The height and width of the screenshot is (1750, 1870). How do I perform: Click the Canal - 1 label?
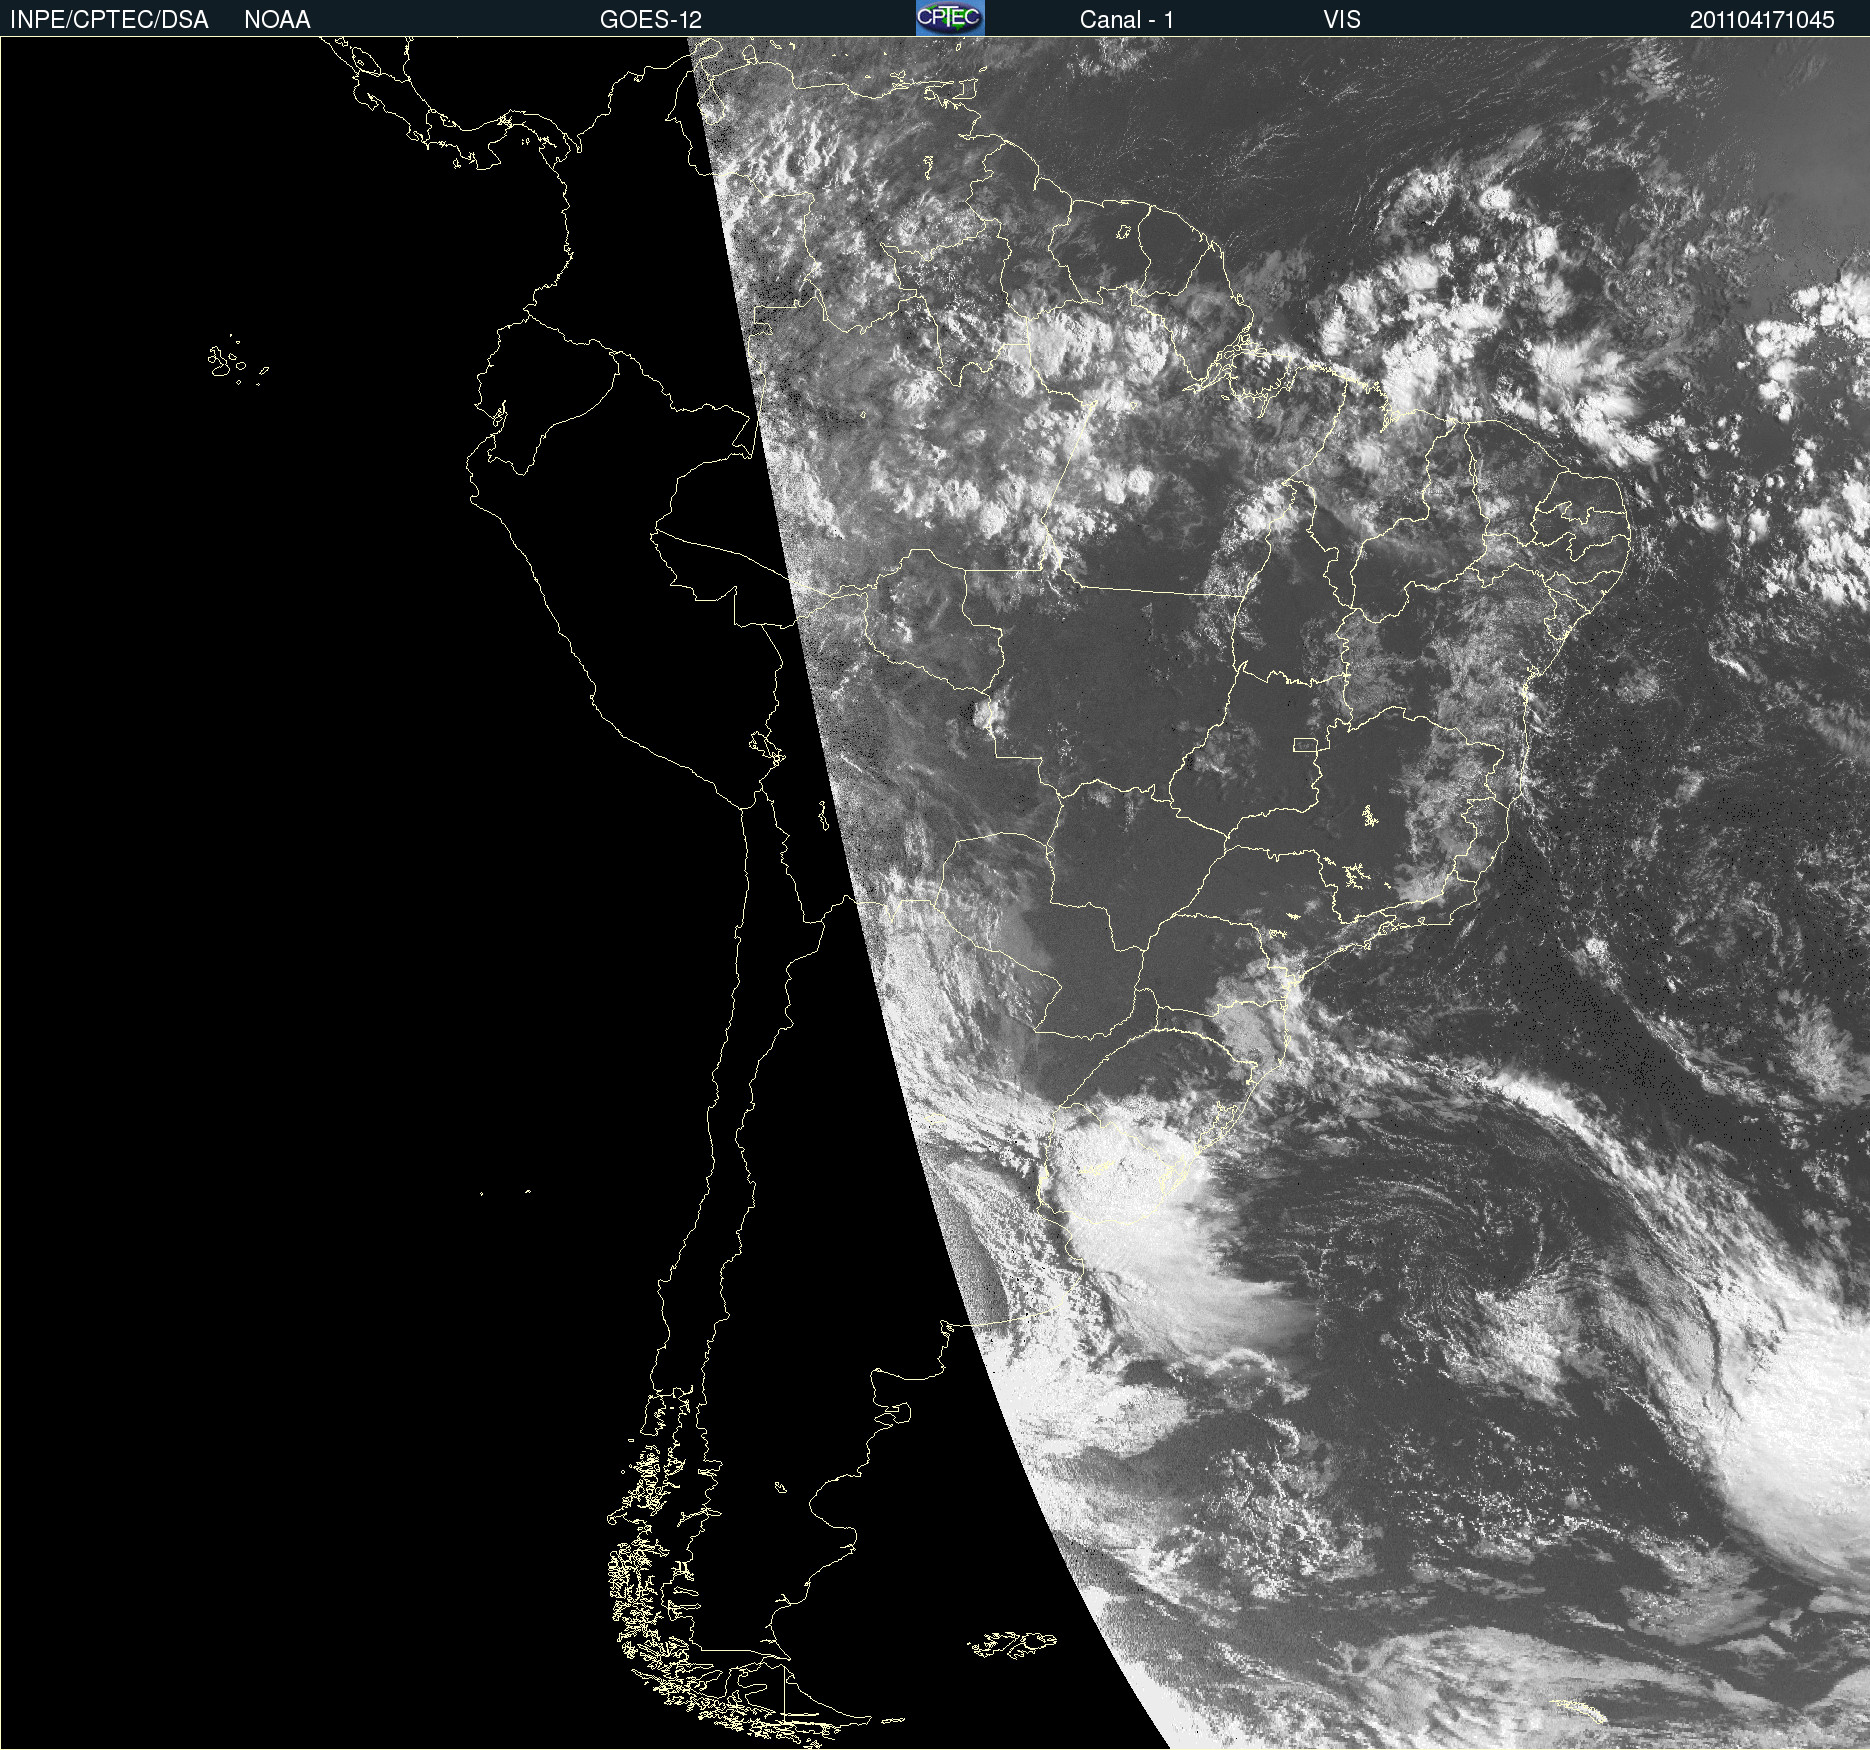click(1127, 20)
